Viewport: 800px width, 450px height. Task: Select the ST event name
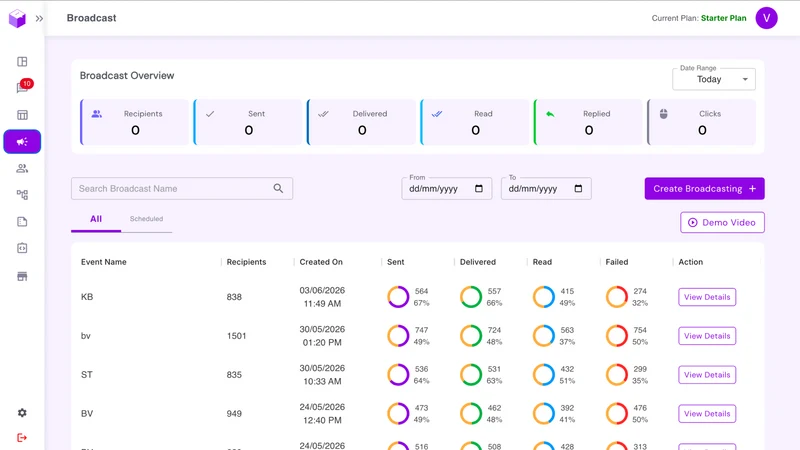click(x=87, y=374)
